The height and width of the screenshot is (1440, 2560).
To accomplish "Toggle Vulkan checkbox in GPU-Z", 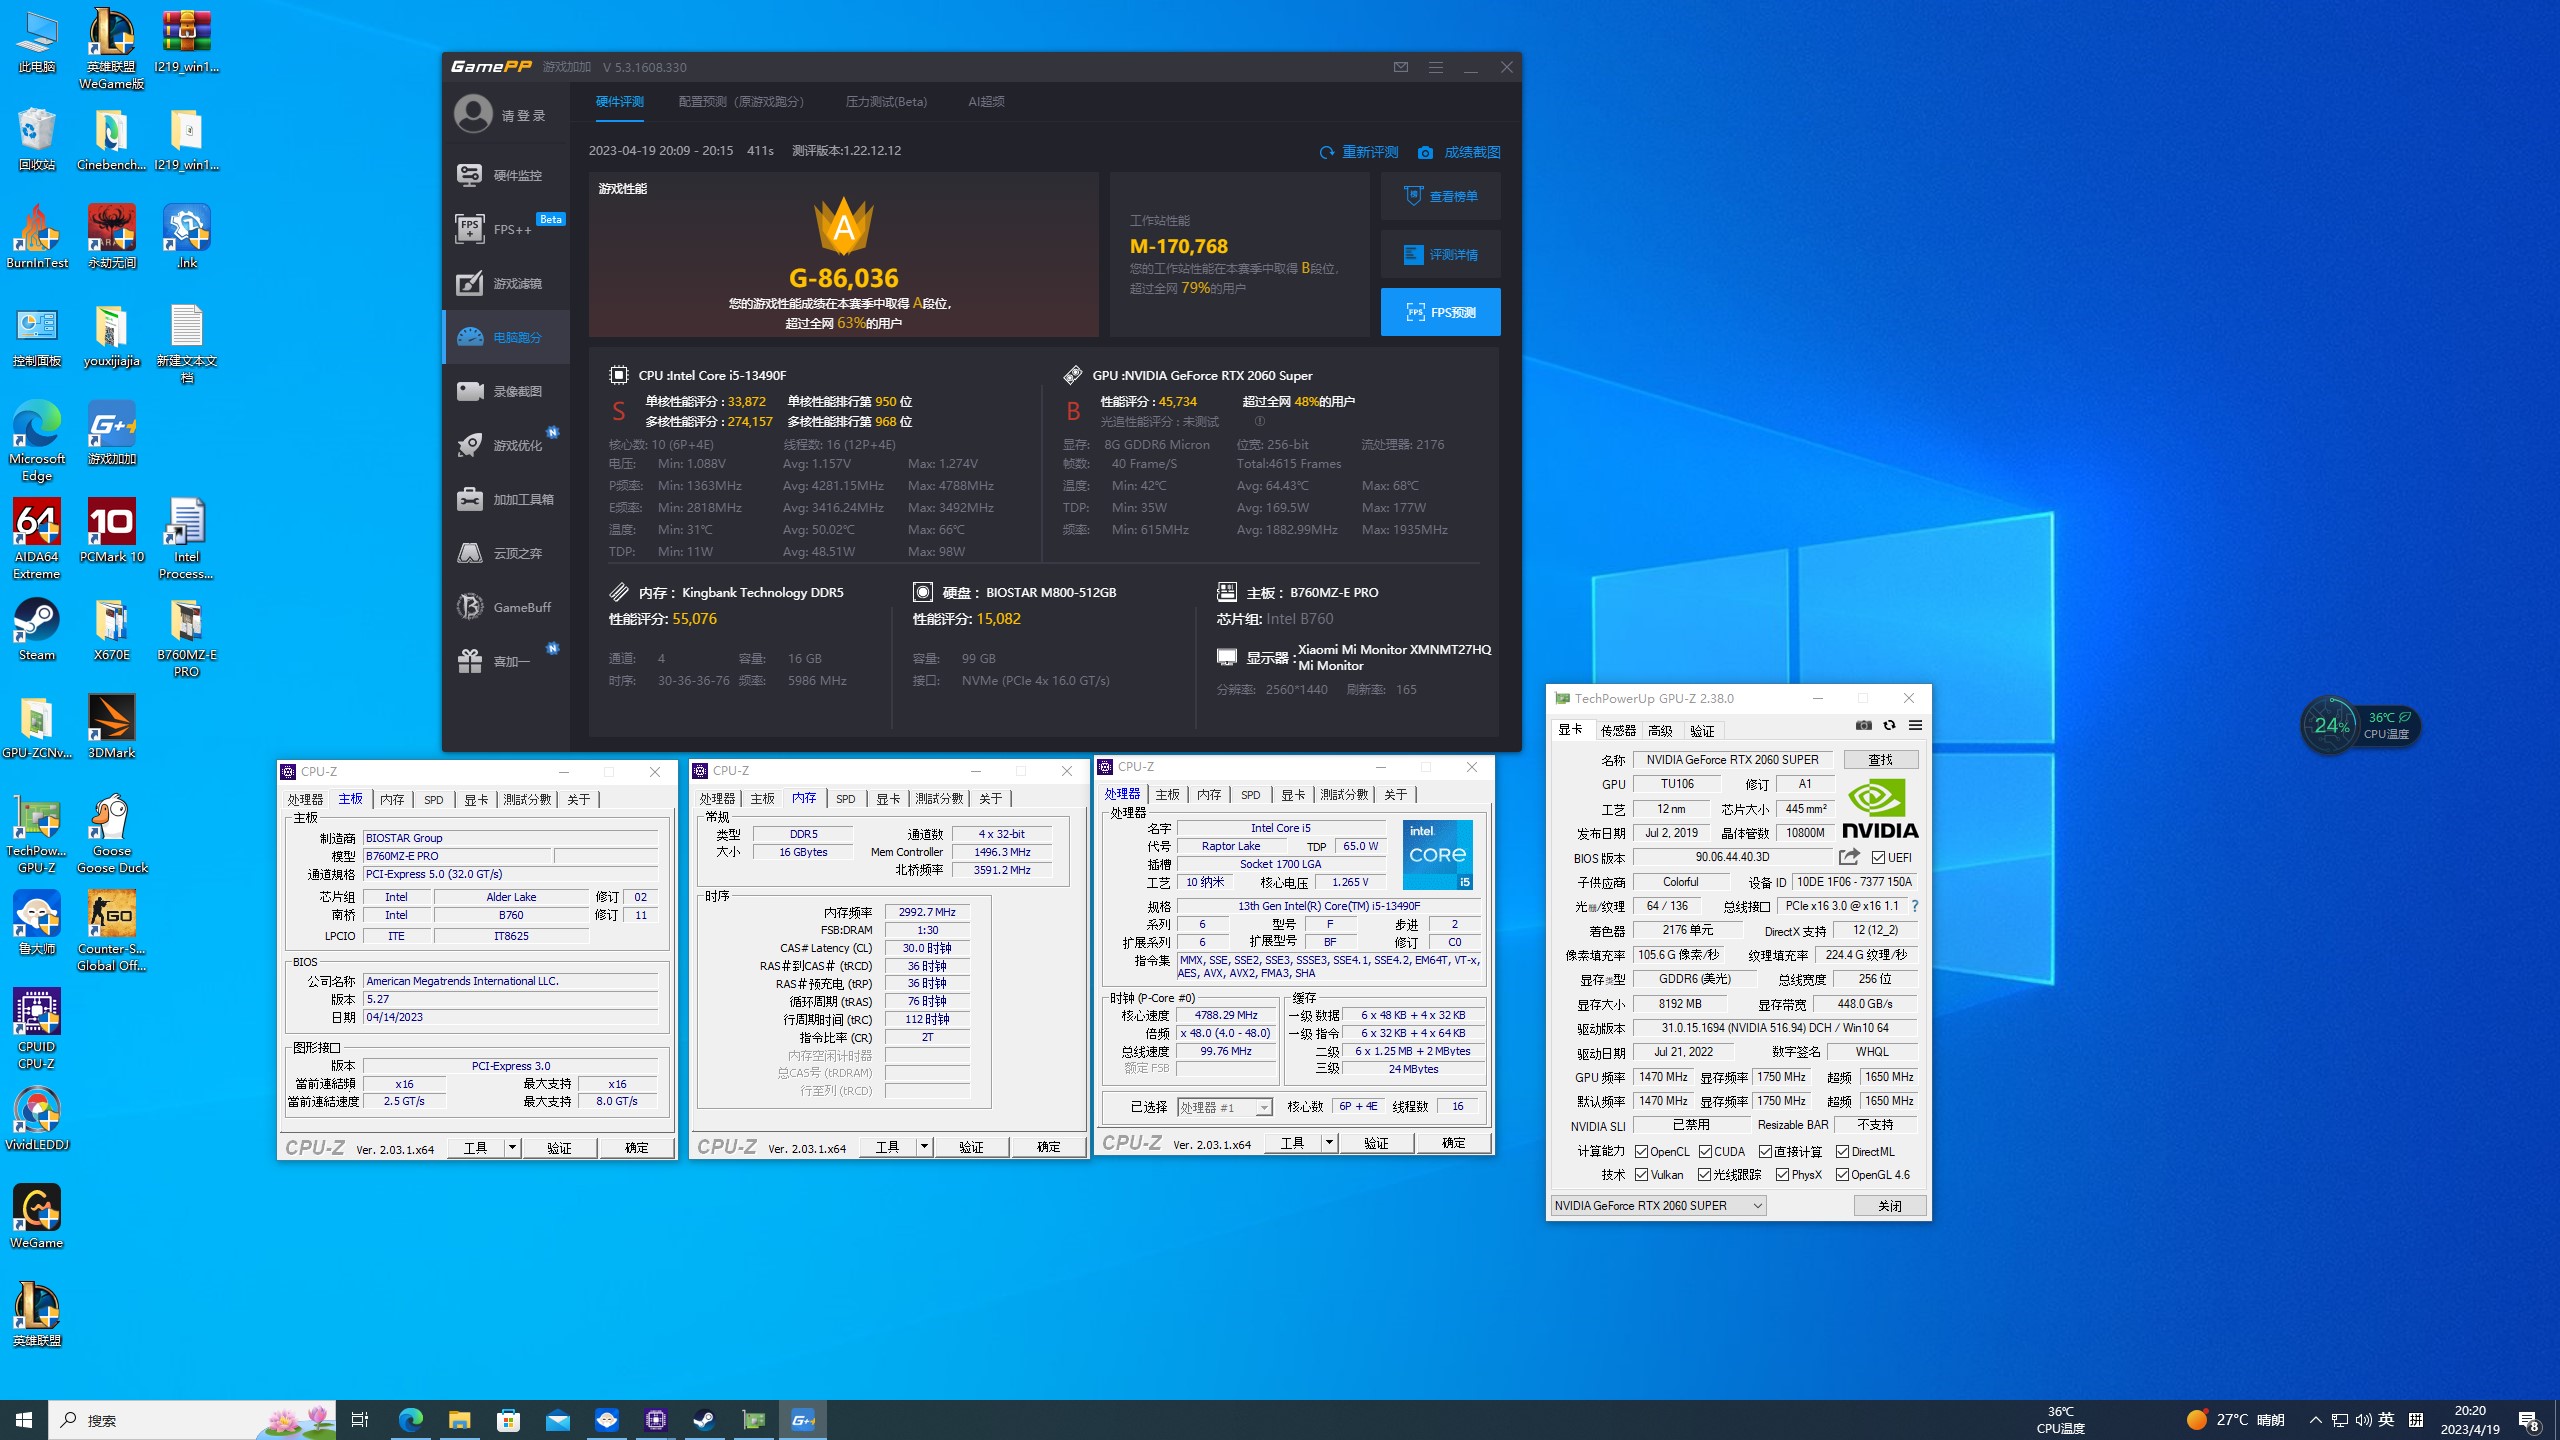I will click(1641, 1175).
